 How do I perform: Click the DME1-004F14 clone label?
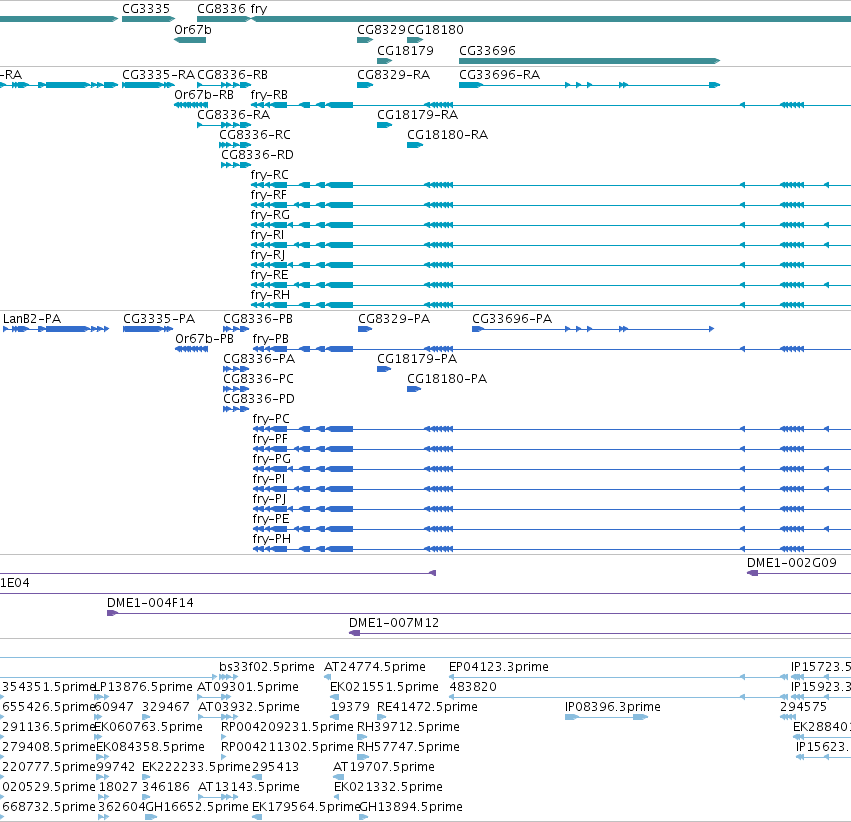point(150,603)
